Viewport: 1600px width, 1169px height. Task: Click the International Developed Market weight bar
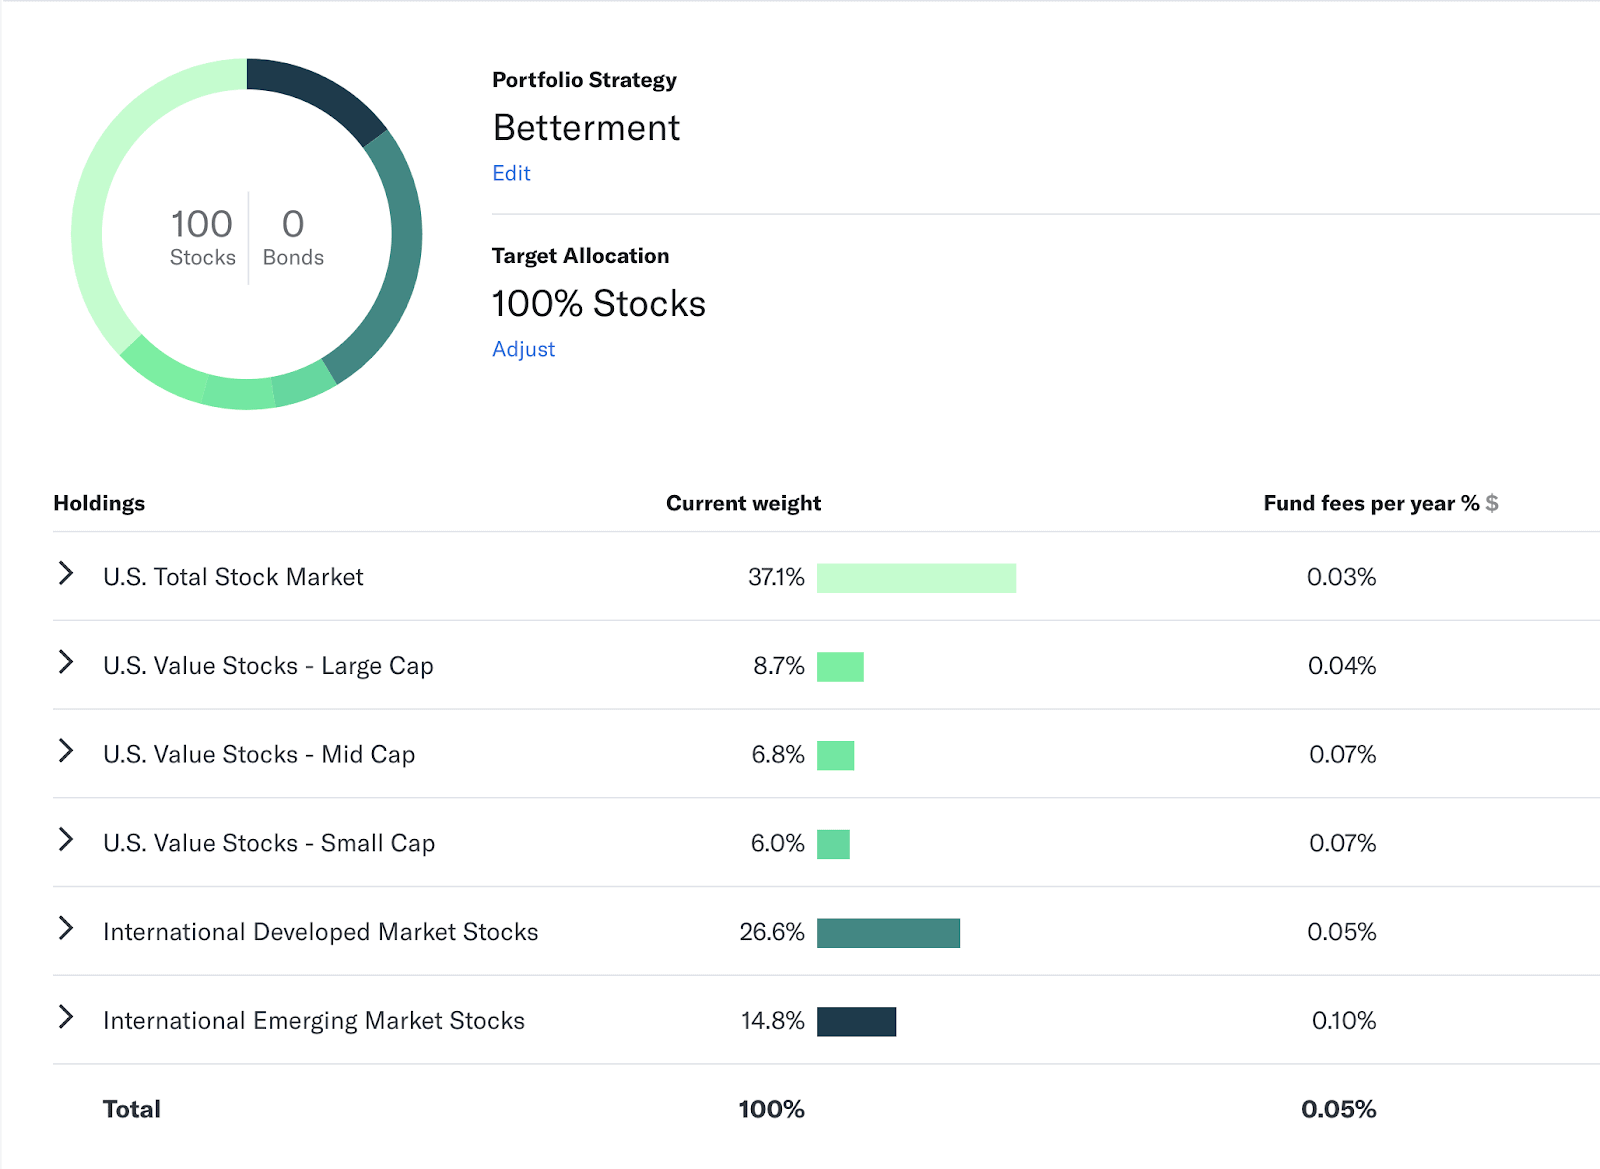point(888,933)
